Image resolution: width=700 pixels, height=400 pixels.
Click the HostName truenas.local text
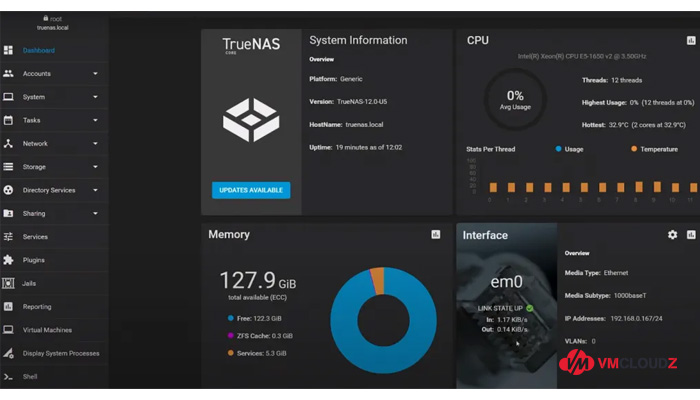click(x=346, y=125)
